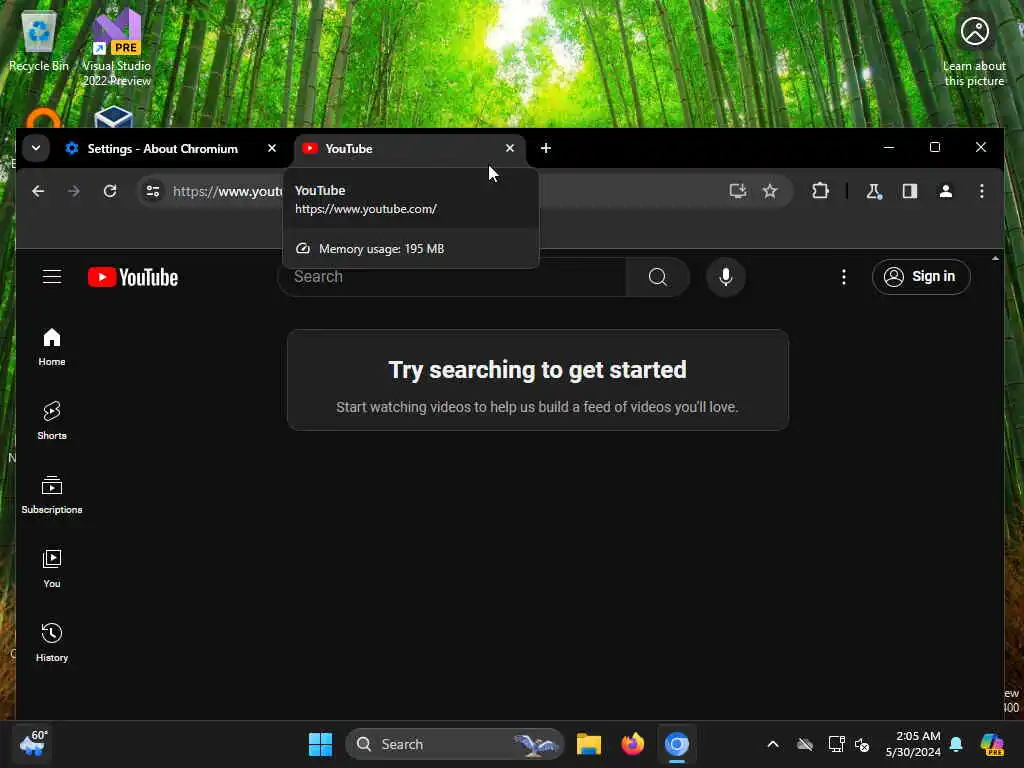Viewport: 1024px width, 768px height.
Task: Open Chrome Labs flask icon
Action: tap(874, 191)
